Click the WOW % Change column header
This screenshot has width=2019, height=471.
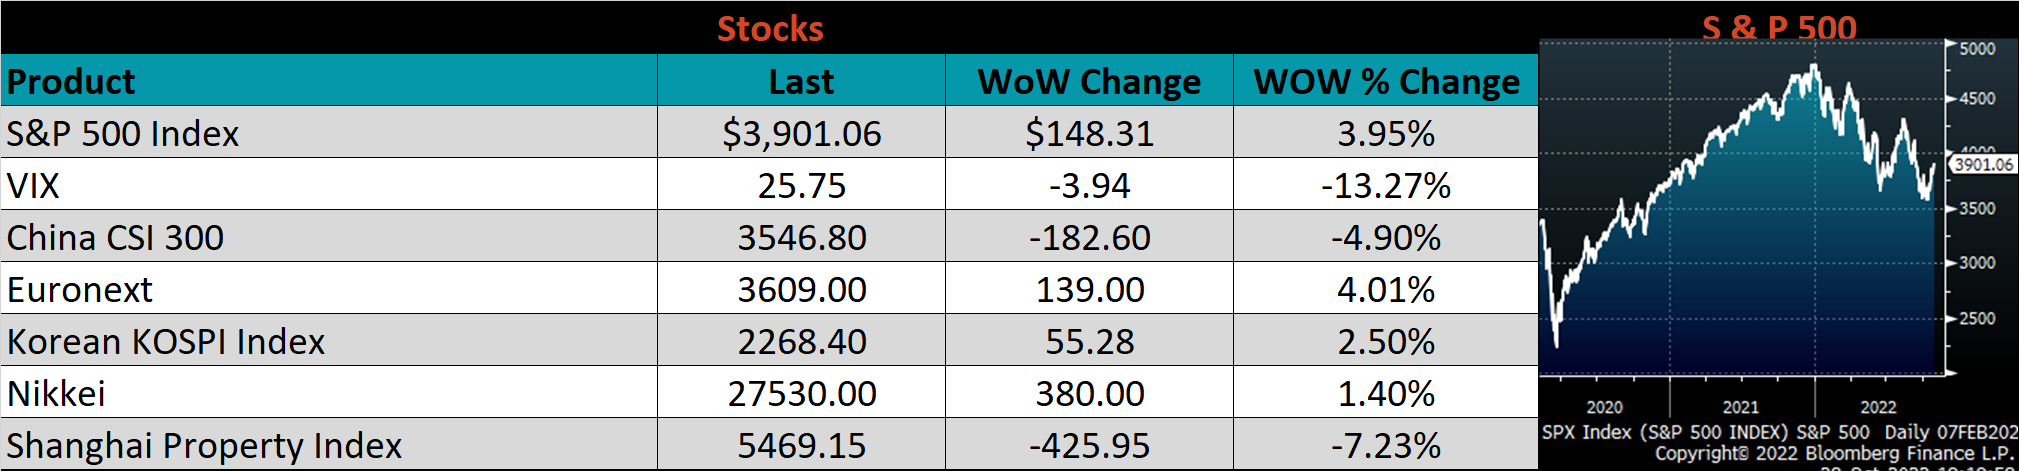[1386, 81]
